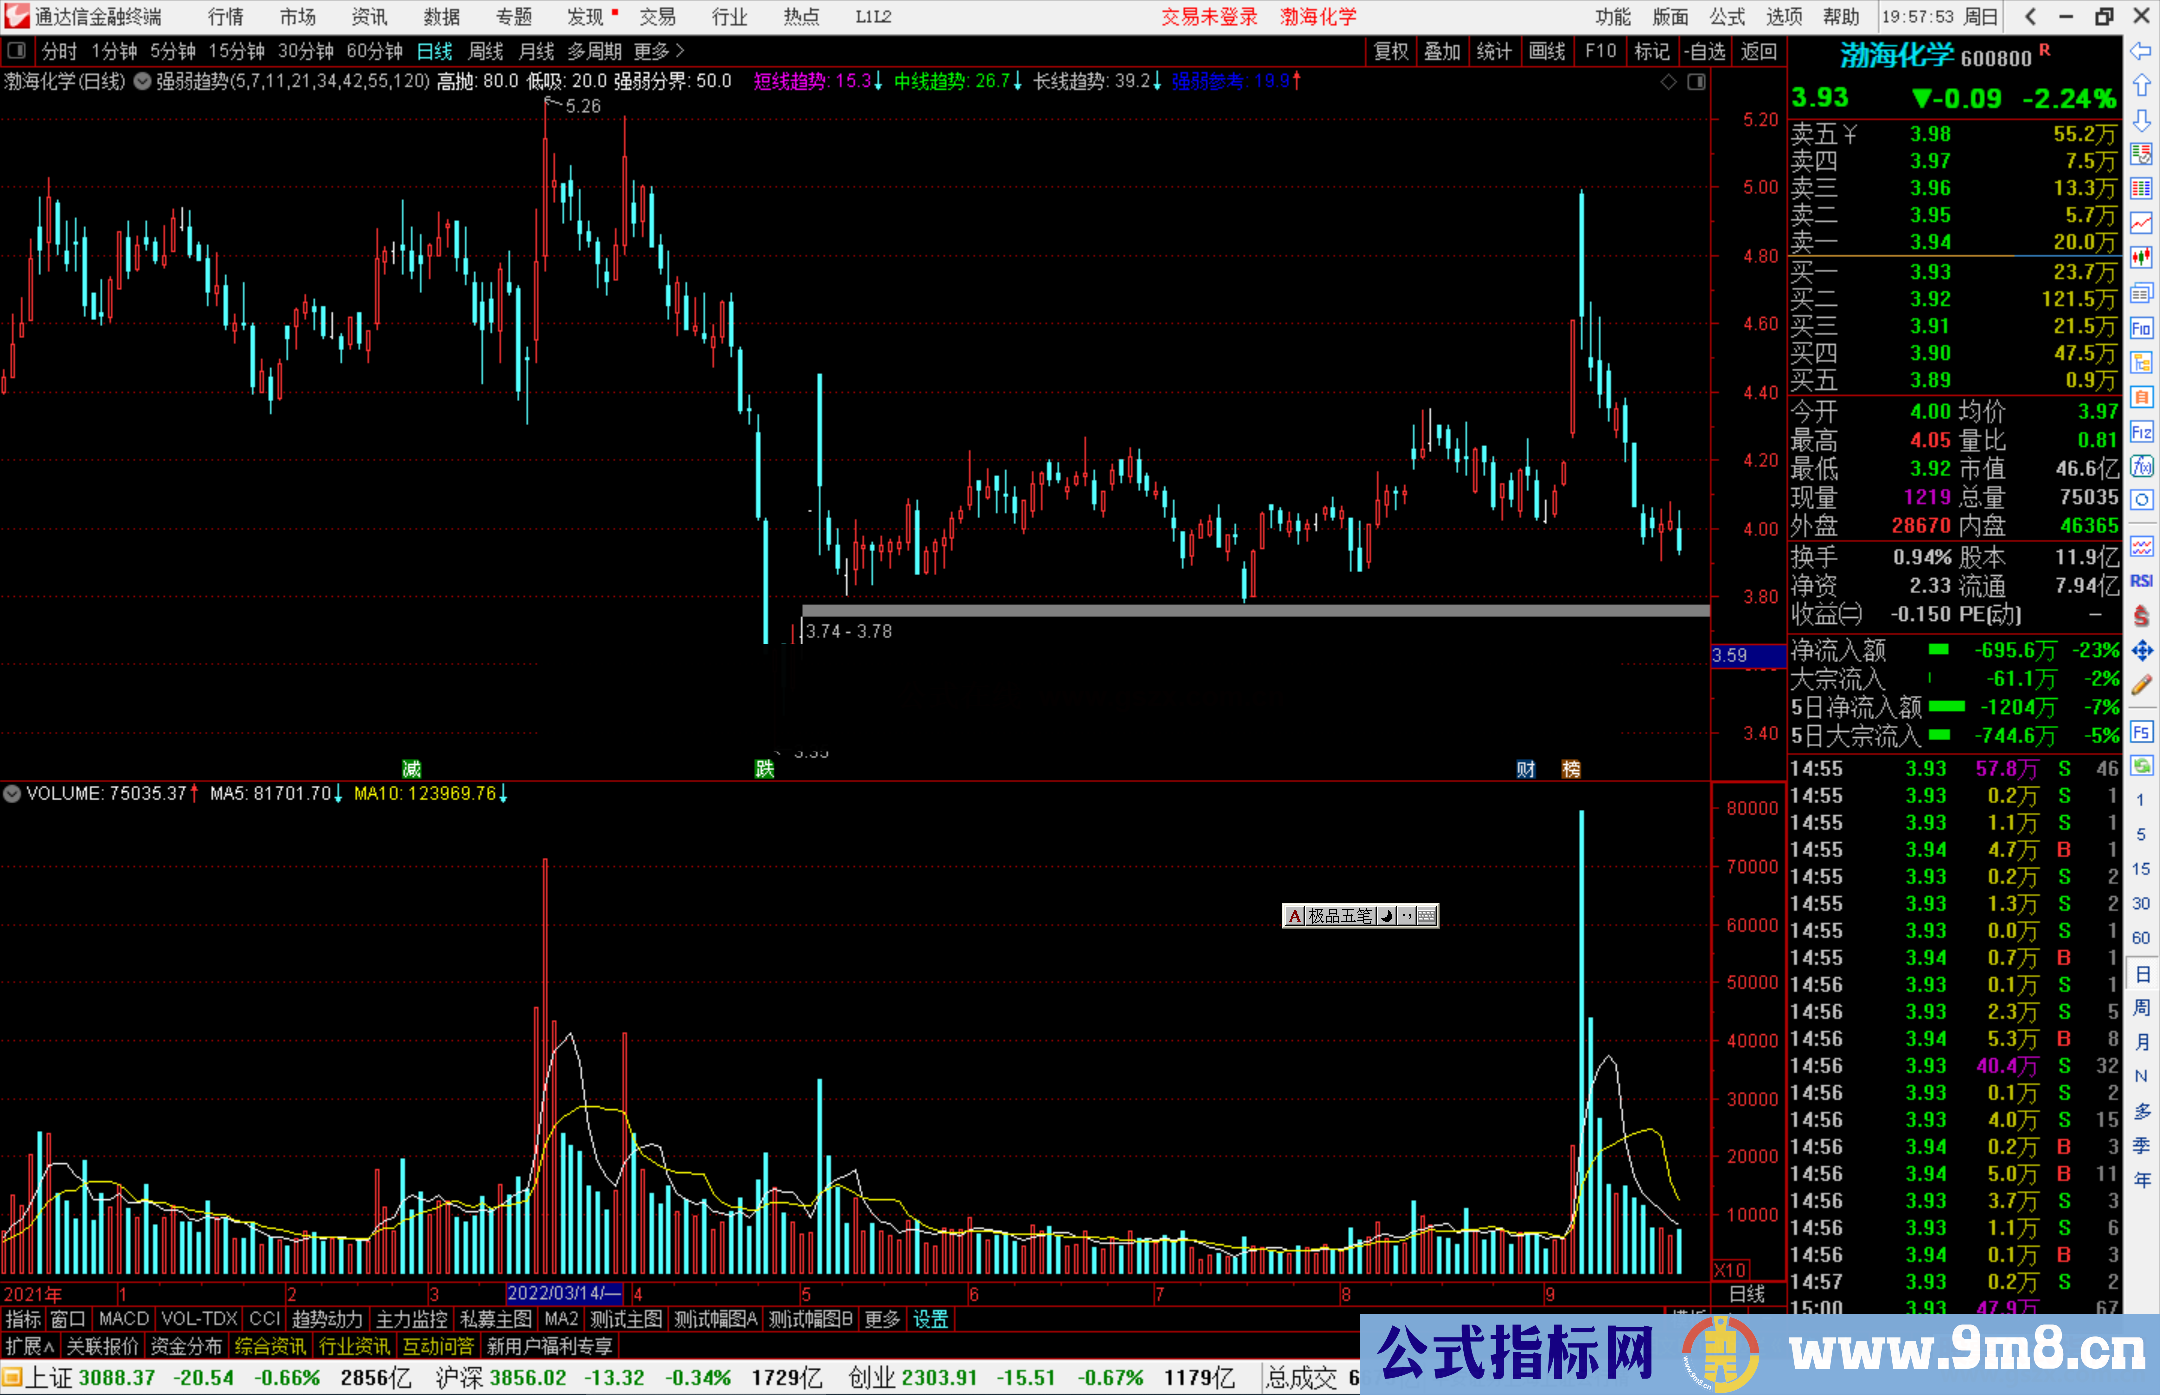Image resolution: width=2160 pixels, height=1395 pixels.
Task: Open the VOLUME indicator dropdown arrow
Action: [x=12, y=794]
